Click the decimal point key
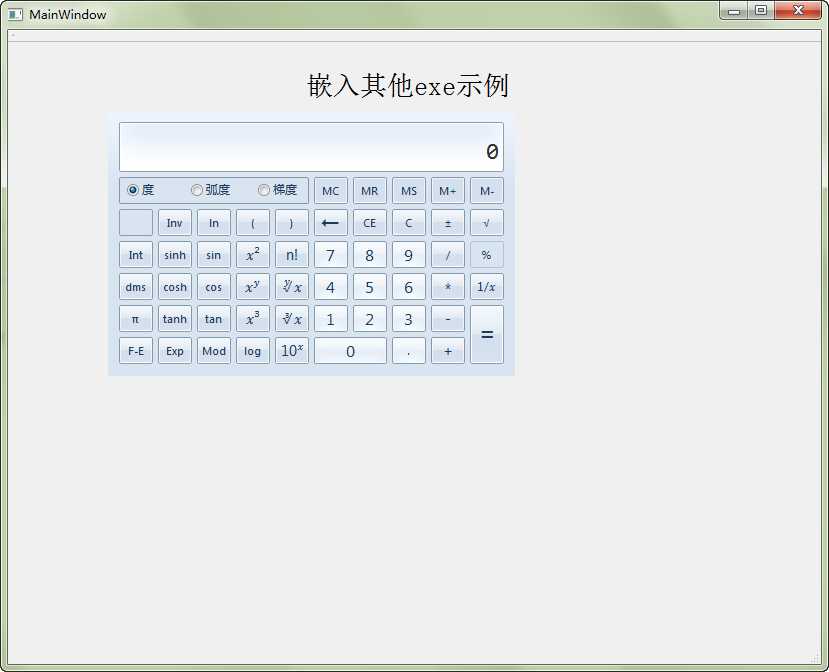Screen dimensions: 829x672 point(409,351)
